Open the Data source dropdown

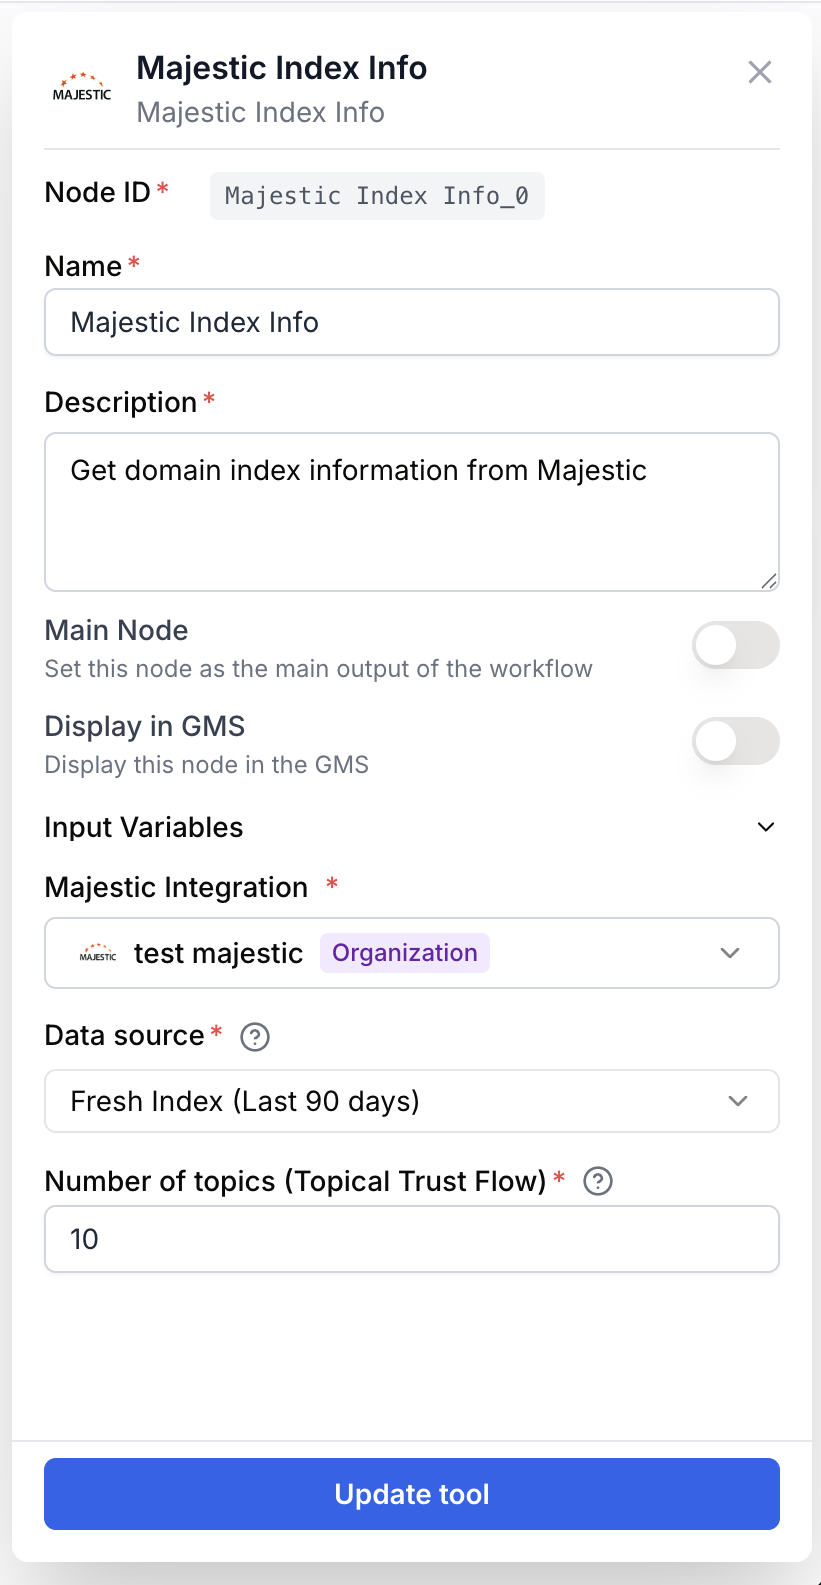[412, 1101]
